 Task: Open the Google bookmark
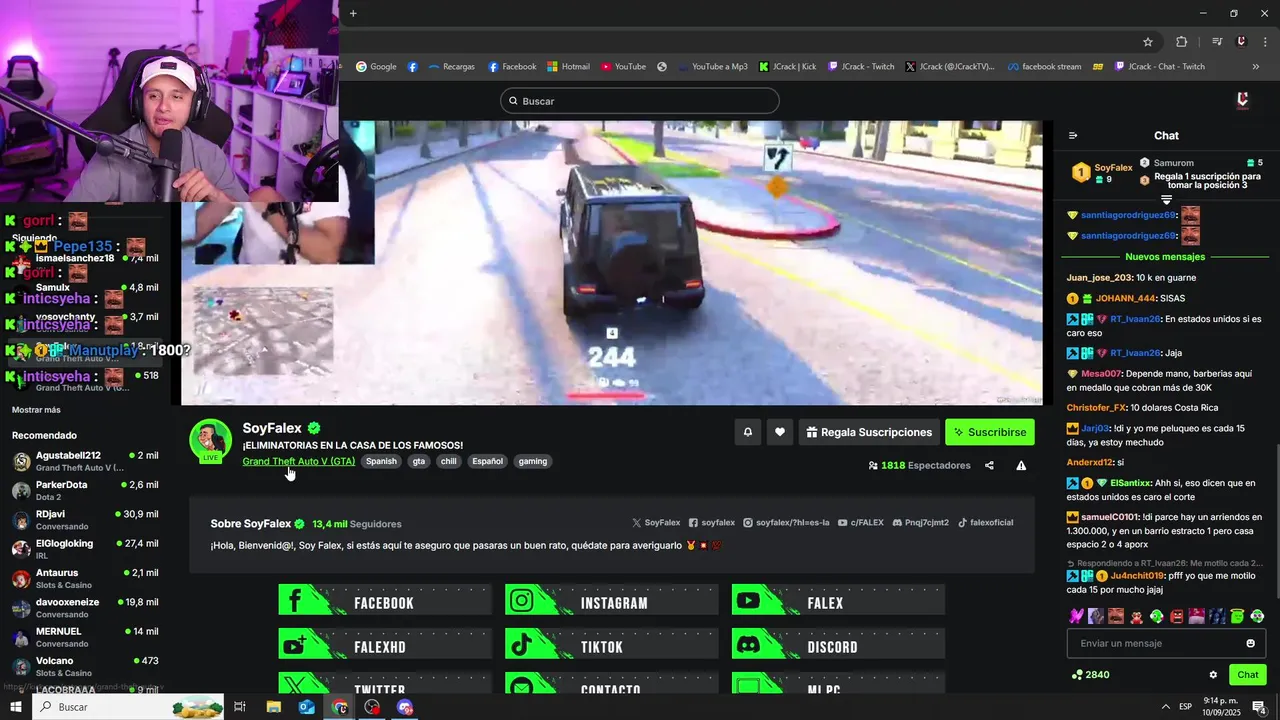pyautogui.click(x=376, y=67)
